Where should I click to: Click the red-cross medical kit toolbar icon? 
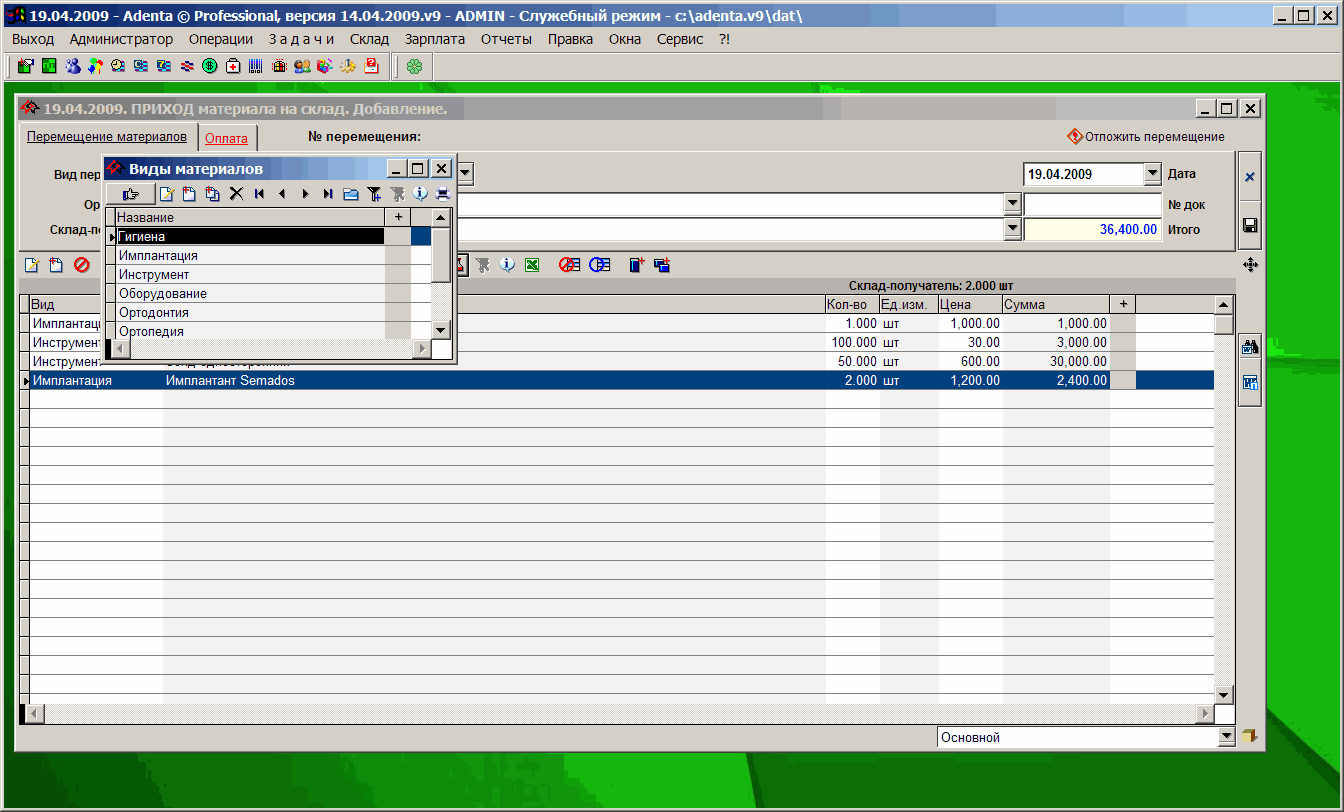tap(233, 66)
